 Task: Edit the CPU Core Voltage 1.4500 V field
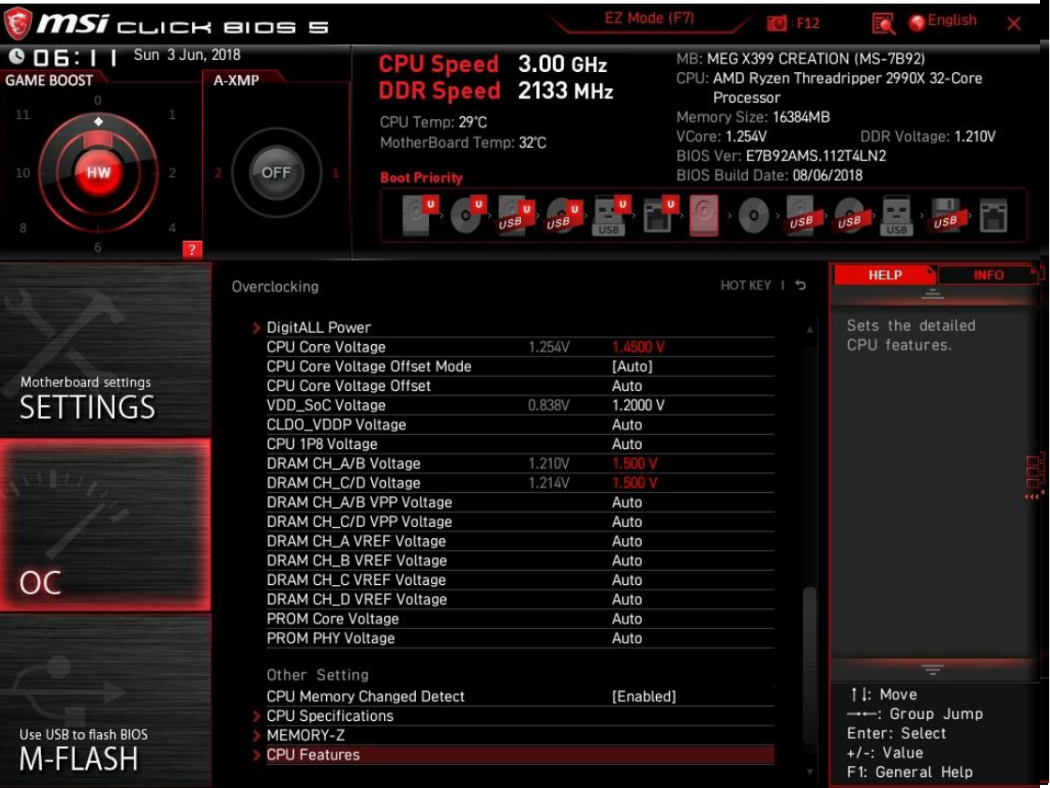point(638,347)
